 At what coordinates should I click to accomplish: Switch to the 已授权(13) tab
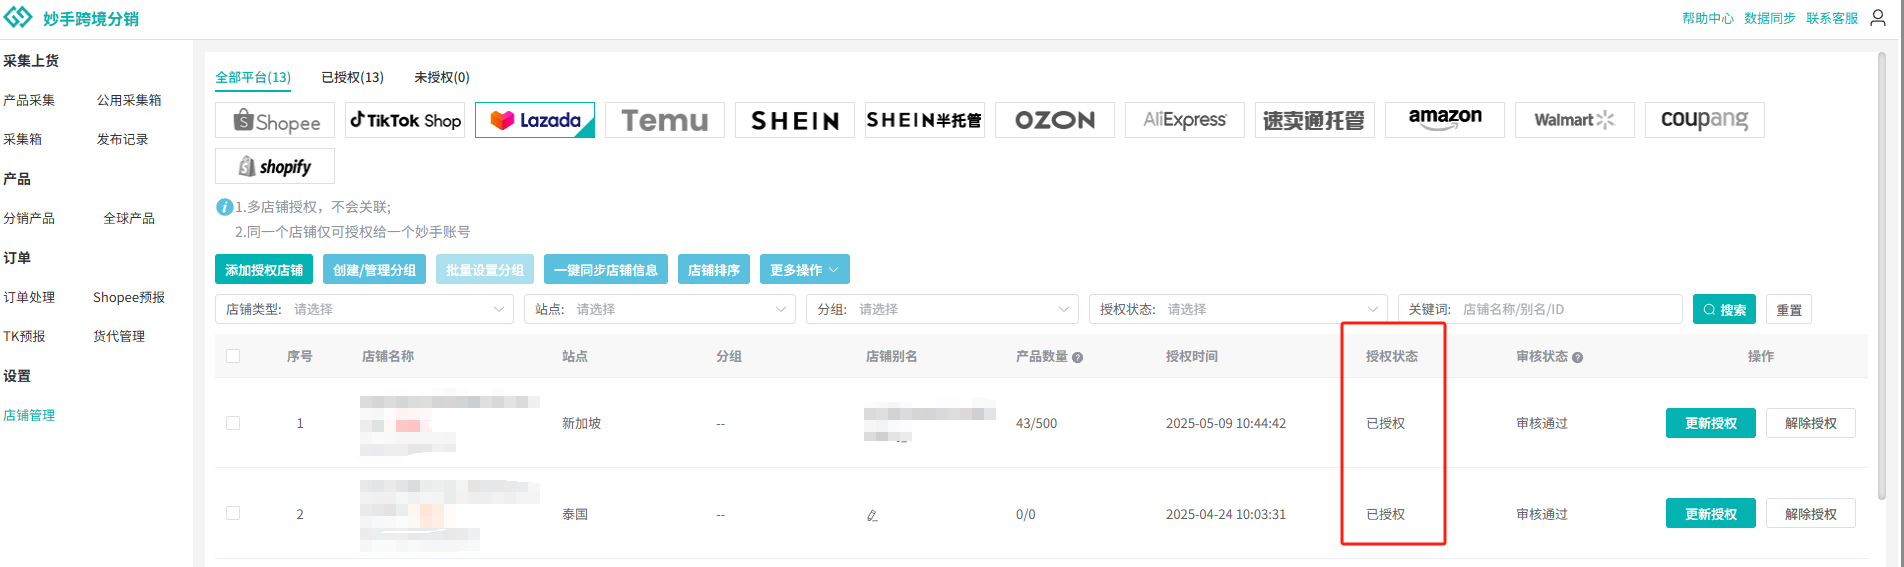click(x=352, y=77)
